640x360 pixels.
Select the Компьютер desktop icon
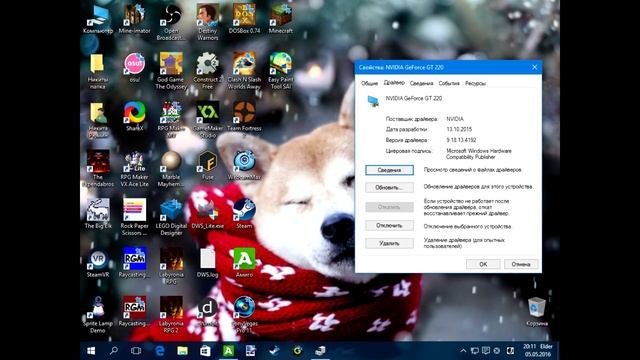click(x=98, y=19)
